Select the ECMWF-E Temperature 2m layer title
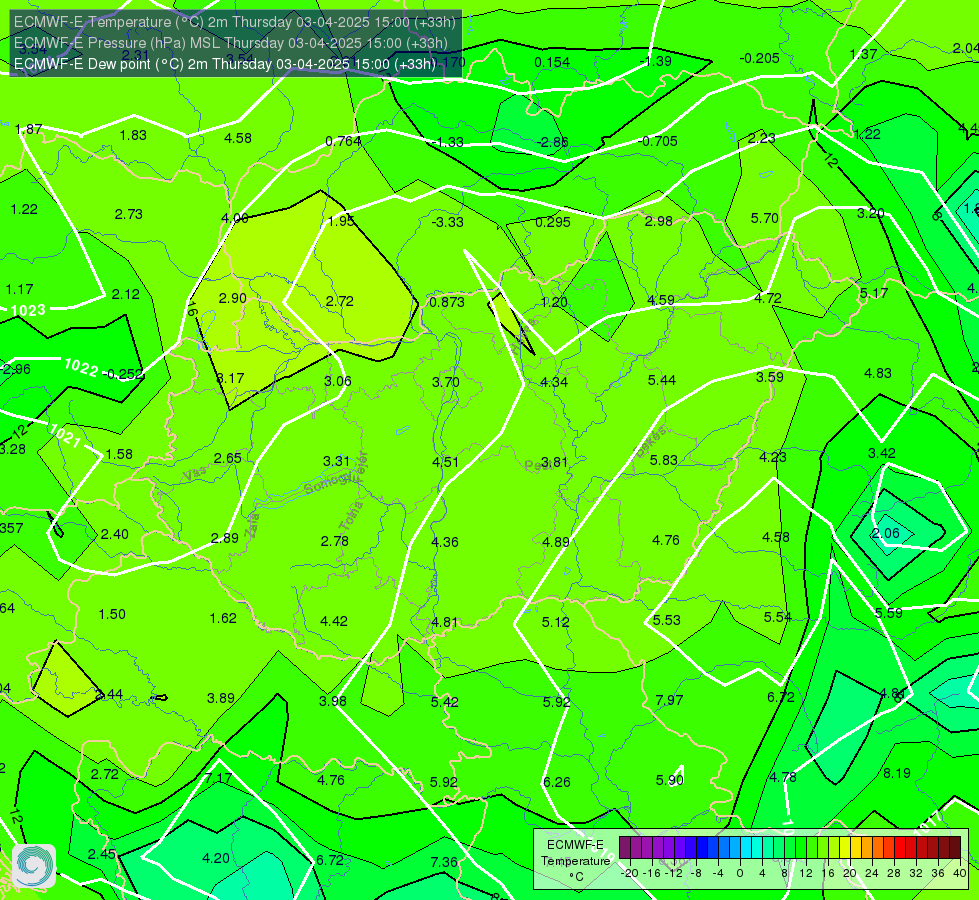Screen dimensions: 979x900 [235, 22]
